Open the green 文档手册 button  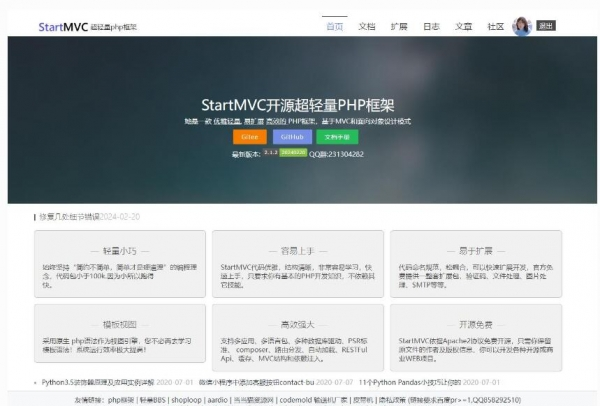(337, 137)
